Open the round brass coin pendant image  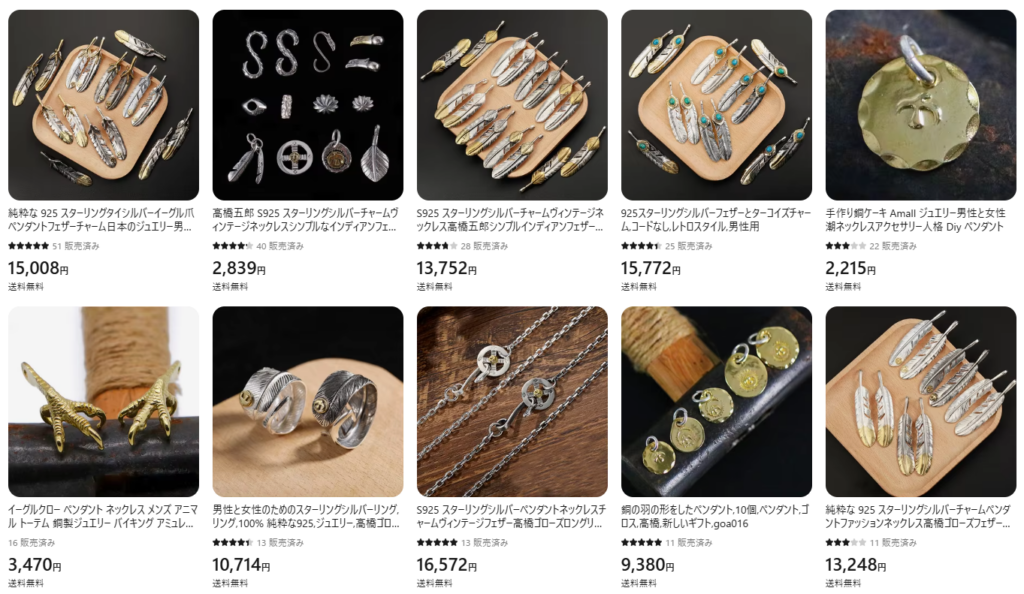point(921,104)
